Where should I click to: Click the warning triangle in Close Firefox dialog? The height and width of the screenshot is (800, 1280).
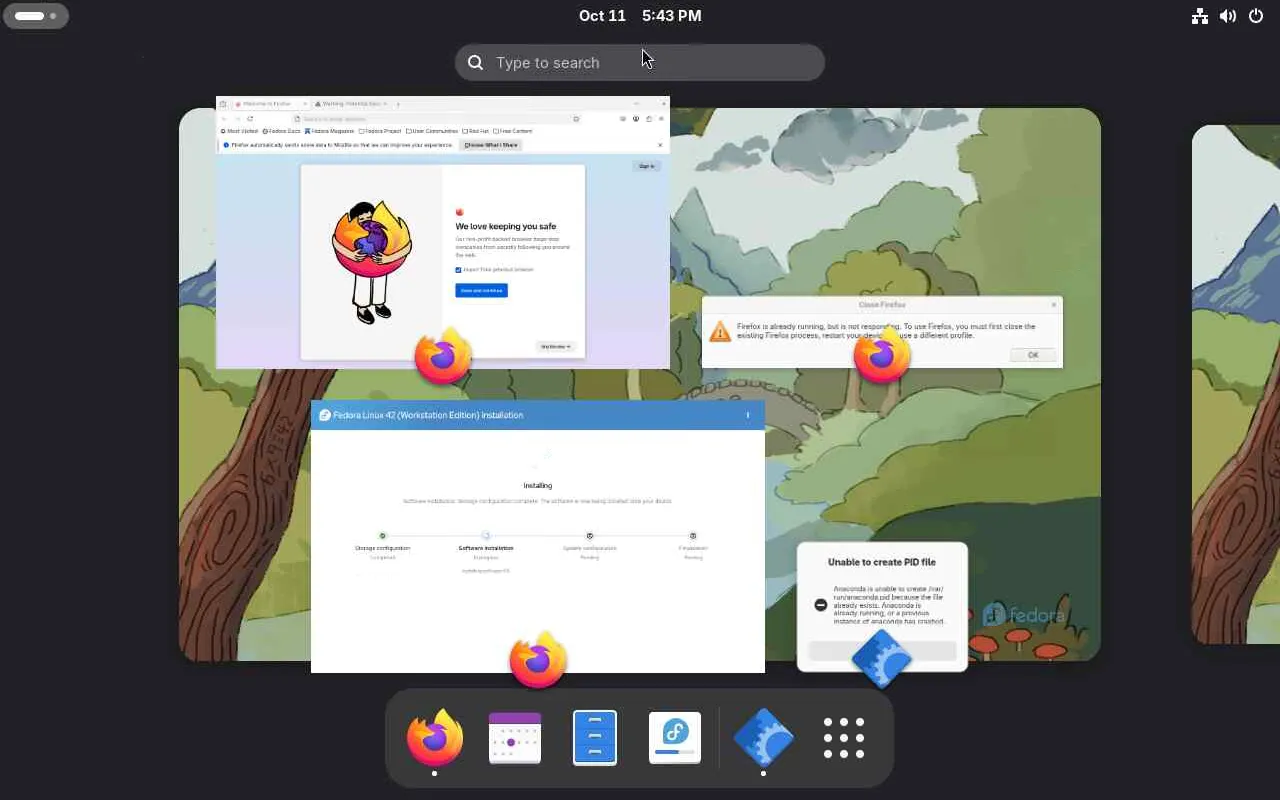[720, 331]
